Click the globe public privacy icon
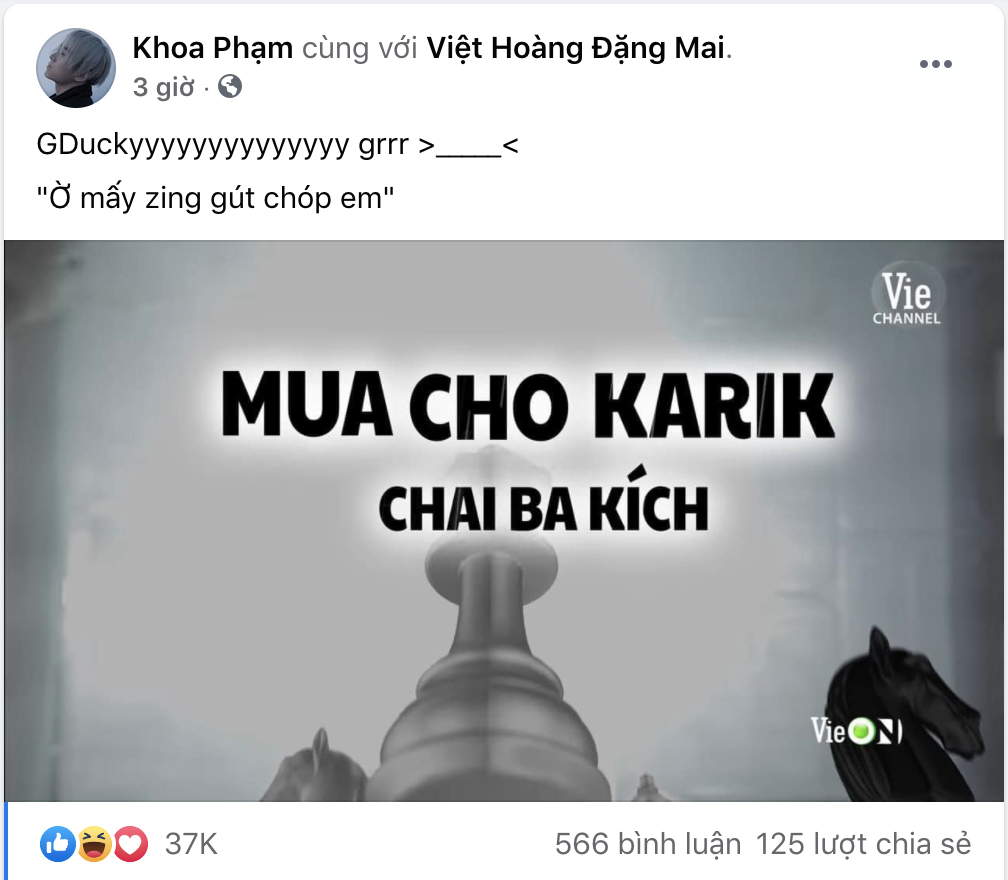The height and width of the screenshot is (880, 1008). [230, 86]
